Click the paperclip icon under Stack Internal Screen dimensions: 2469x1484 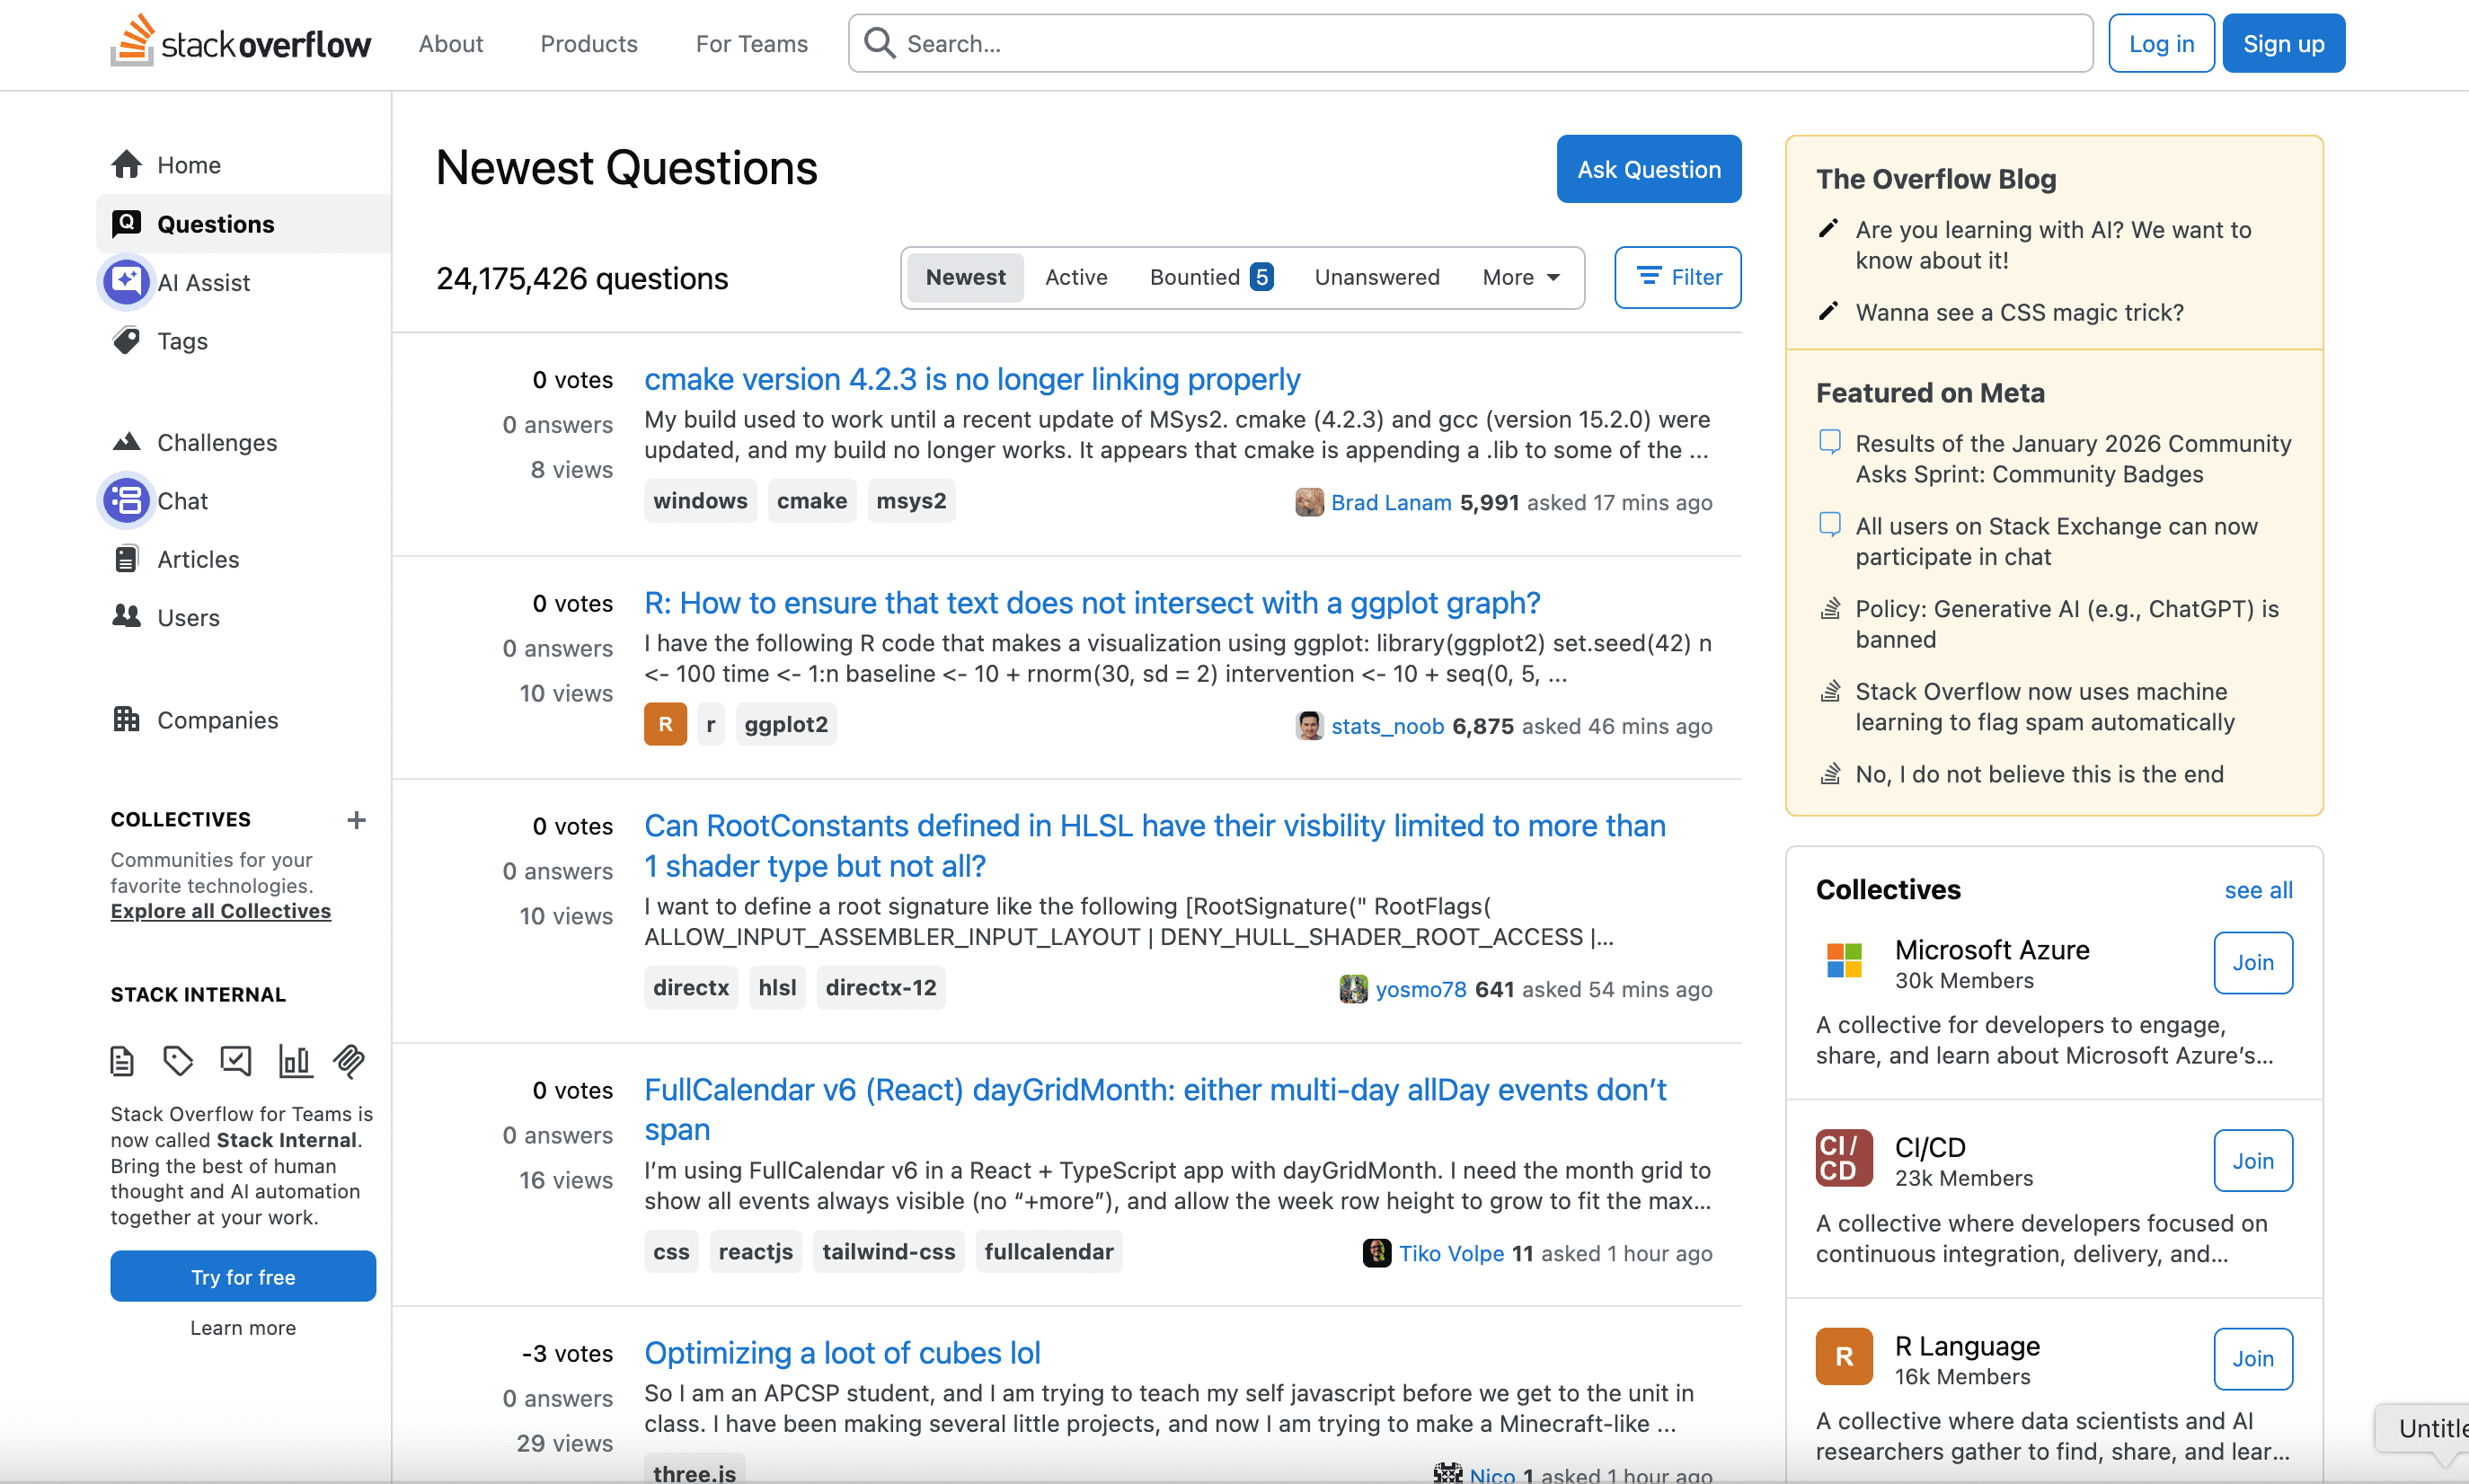349,1060
